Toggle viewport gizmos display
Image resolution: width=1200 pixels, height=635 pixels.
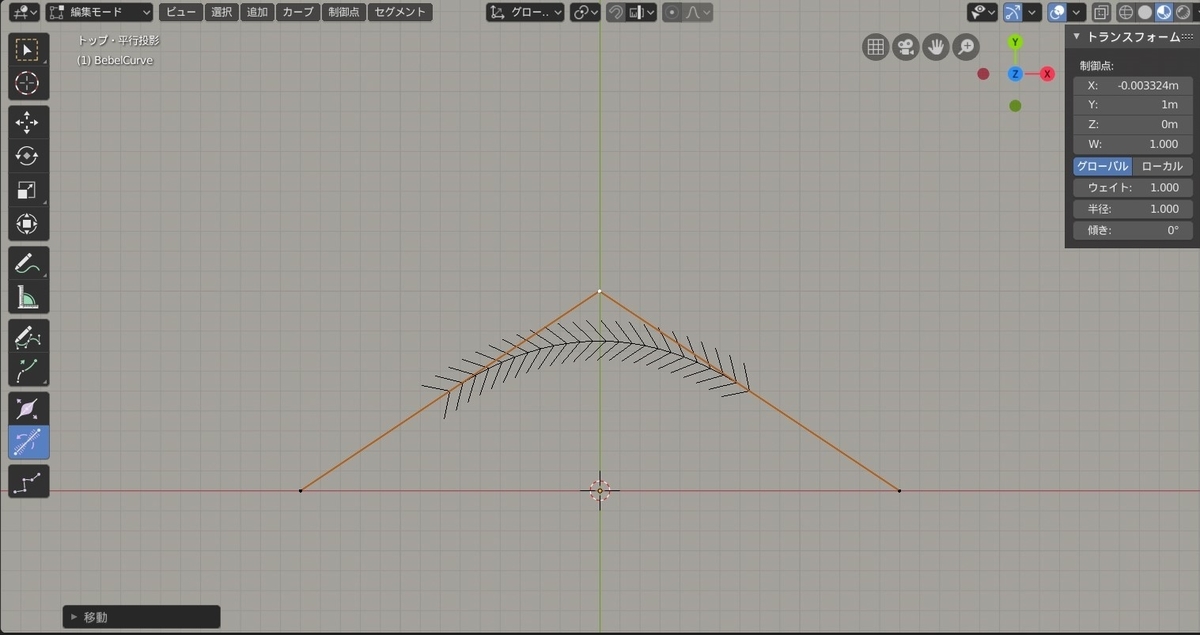click(x=1013, y=13)
